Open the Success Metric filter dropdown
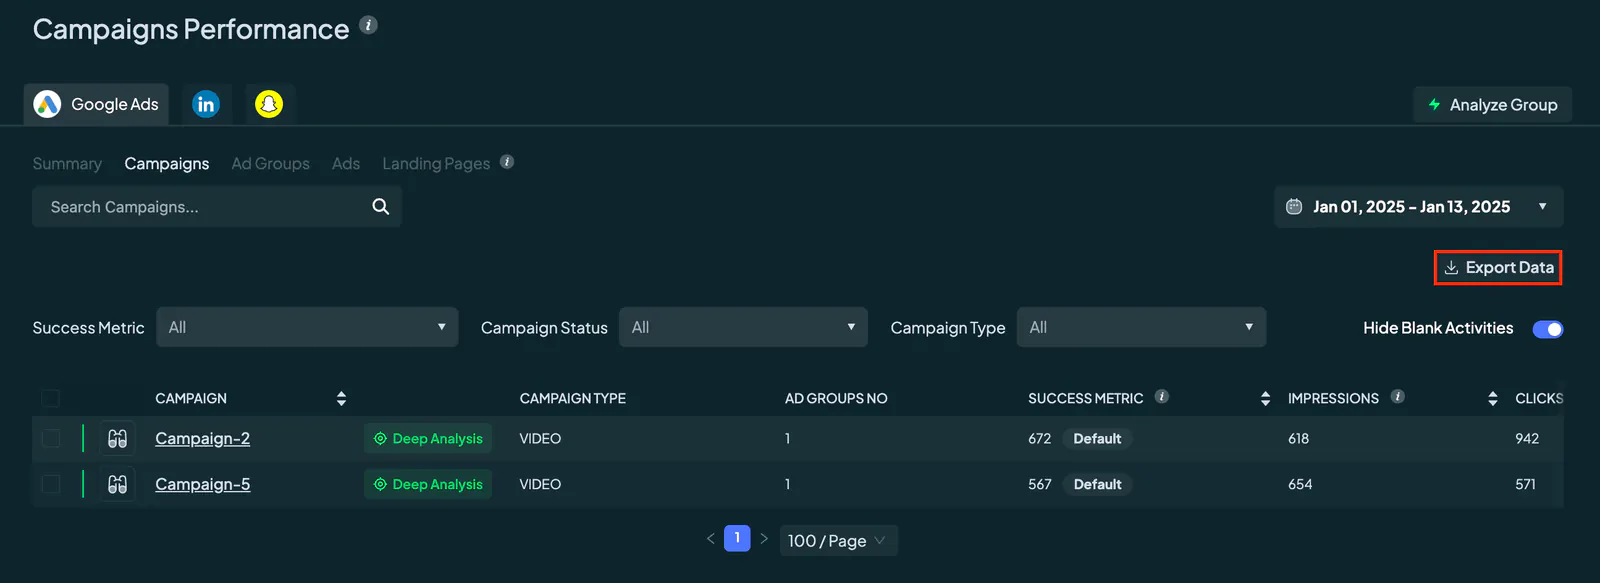The image size is (1600, 583). [x=307, y=327]
